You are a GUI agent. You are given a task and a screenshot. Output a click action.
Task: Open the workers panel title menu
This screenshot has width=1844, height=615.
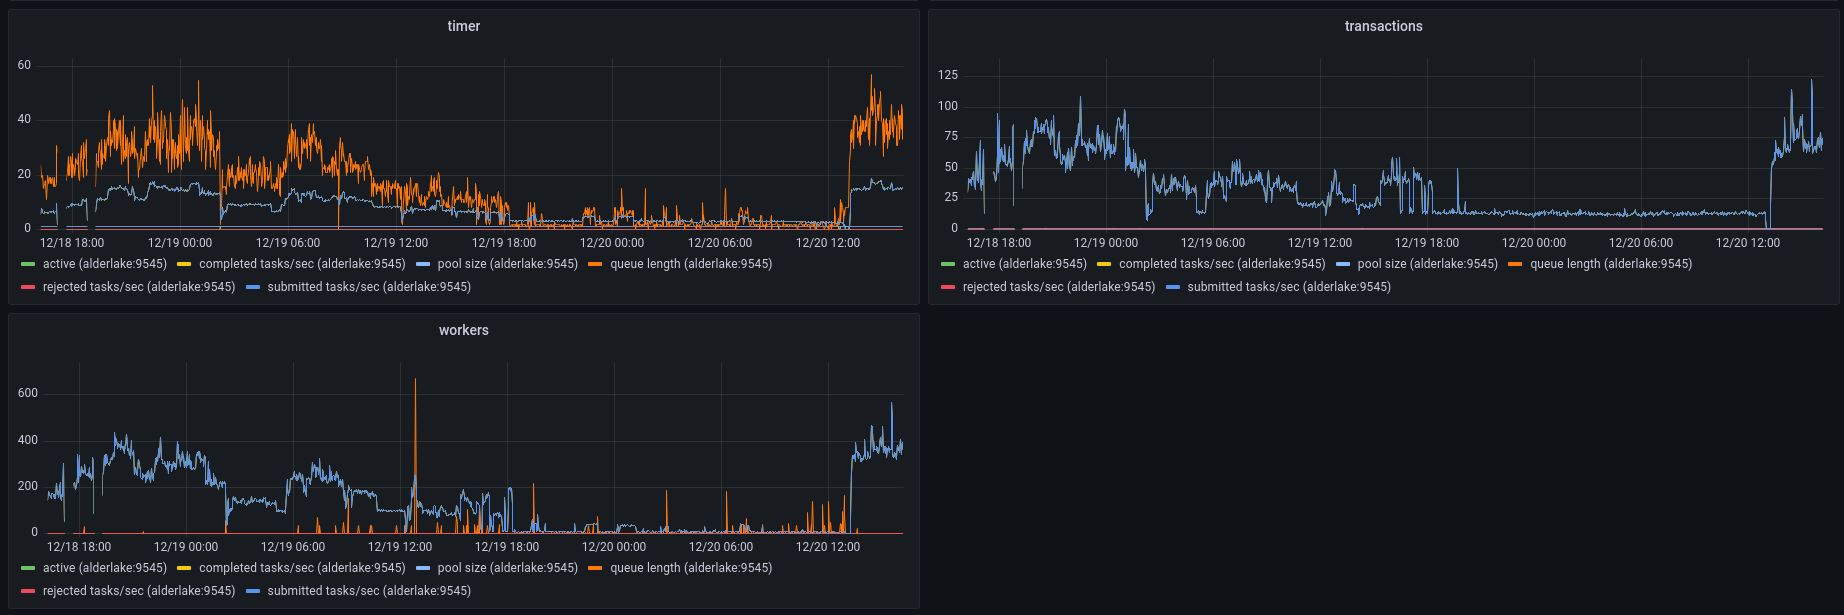click(463, 330)
